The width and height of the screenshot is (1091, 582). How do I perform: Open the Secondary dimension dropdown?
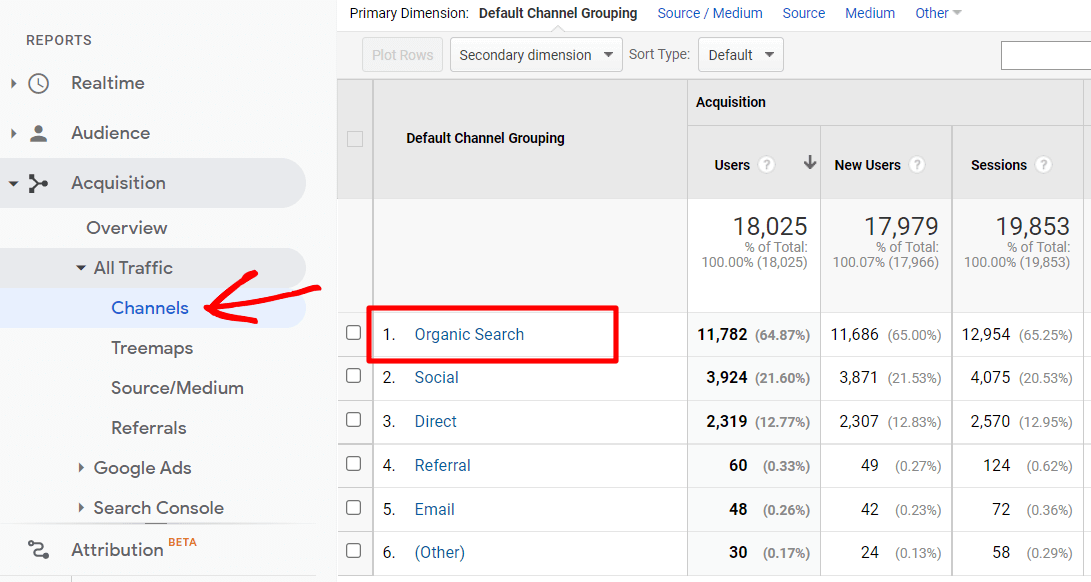(x=536, y=54)
